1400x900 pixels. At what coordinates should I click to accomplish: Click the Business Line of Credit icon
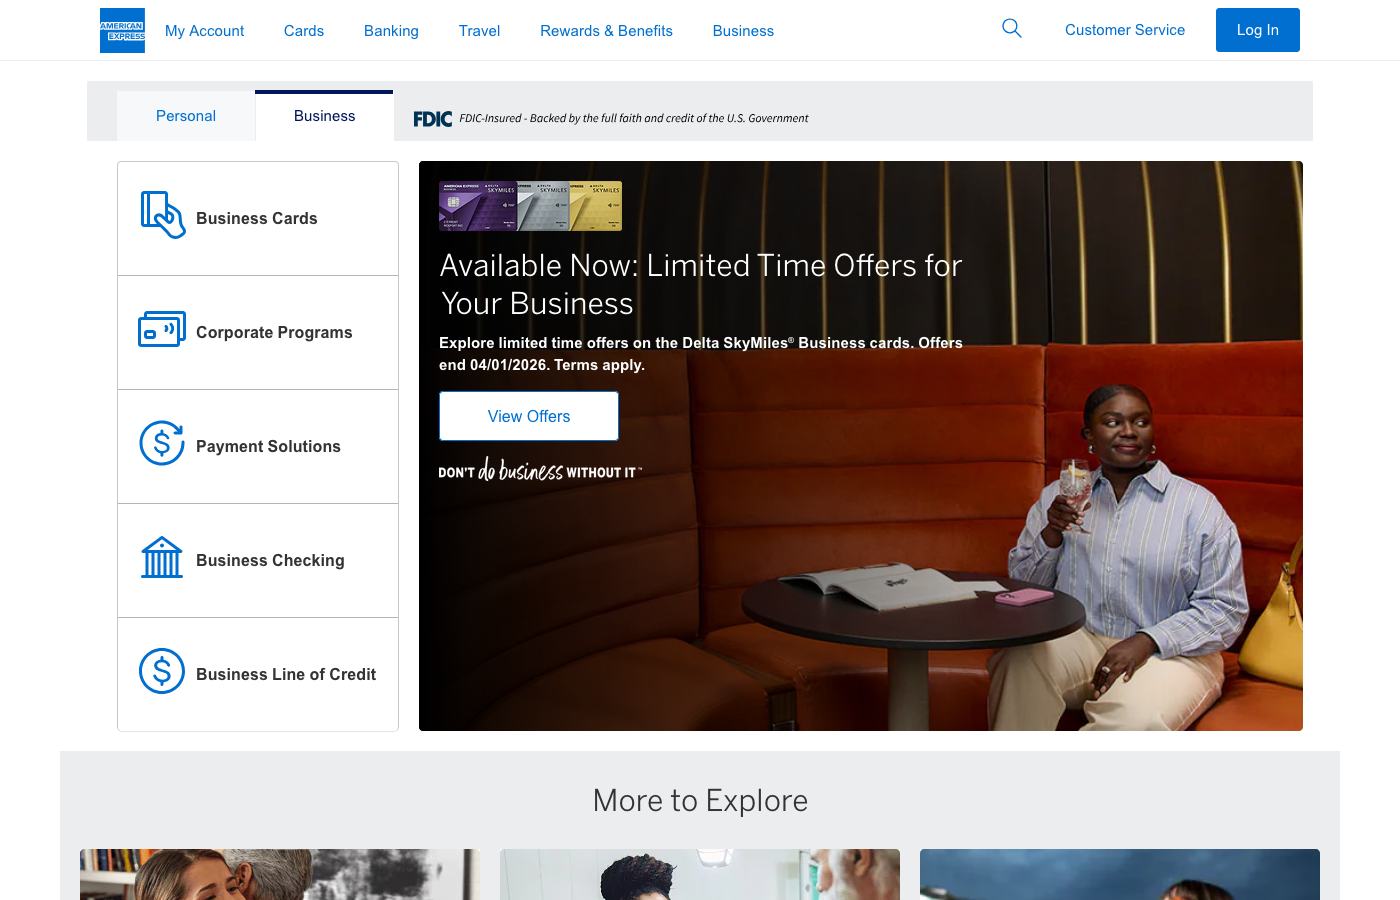(x=162, y=671)
